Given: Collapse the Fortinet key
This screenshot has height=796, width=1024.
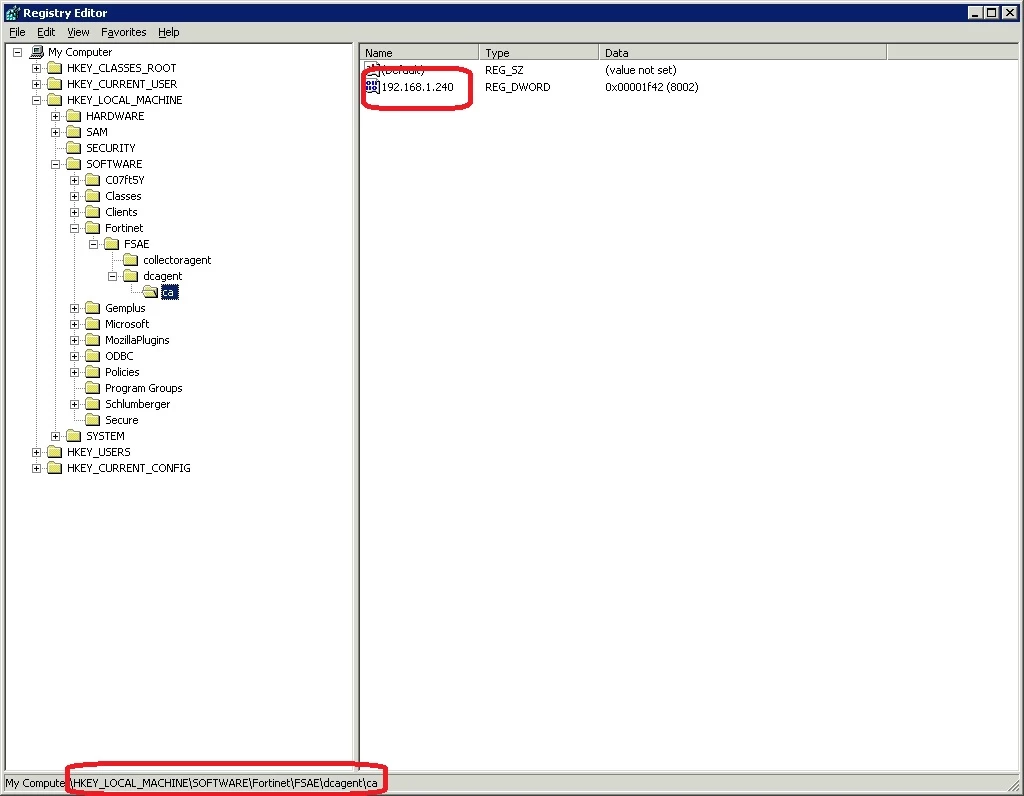Looking at the screenshot, I should point(74,228).
